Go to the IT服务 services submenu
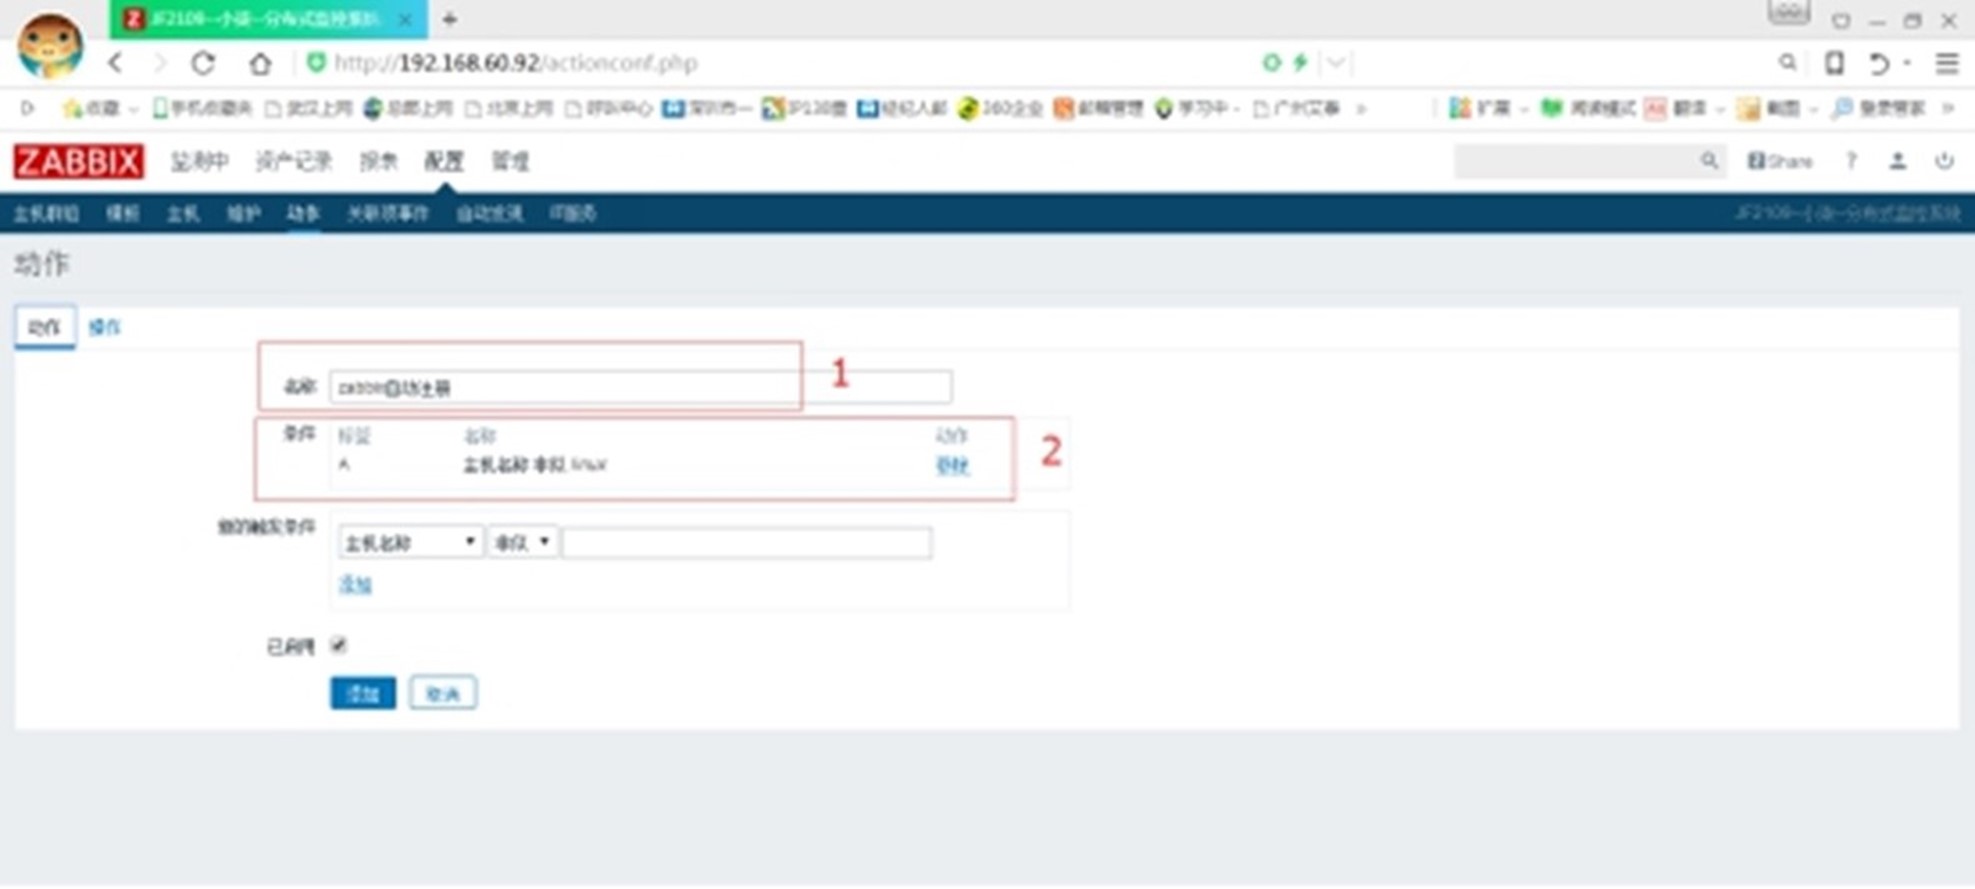 click(573, 213)
